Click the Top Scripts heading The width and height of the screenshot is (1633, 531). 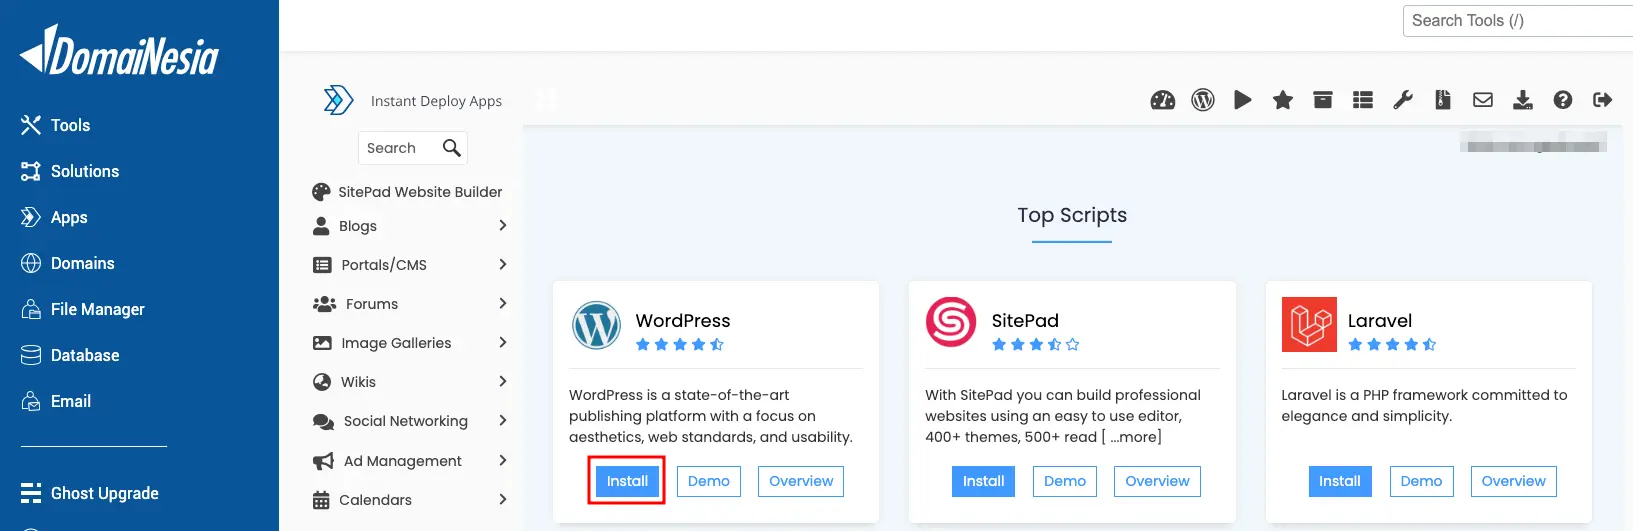pos(1072,215)
